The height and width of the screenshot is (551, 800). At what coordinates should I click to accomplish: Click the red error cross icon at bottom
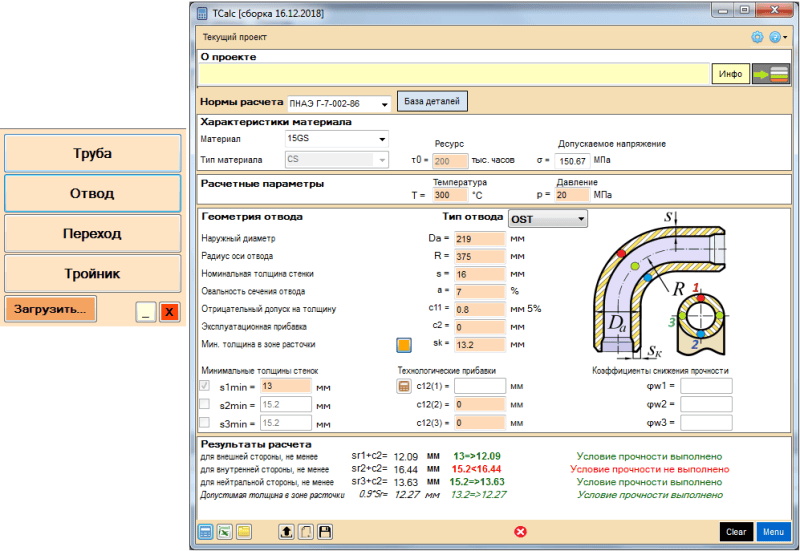(520, 531)
